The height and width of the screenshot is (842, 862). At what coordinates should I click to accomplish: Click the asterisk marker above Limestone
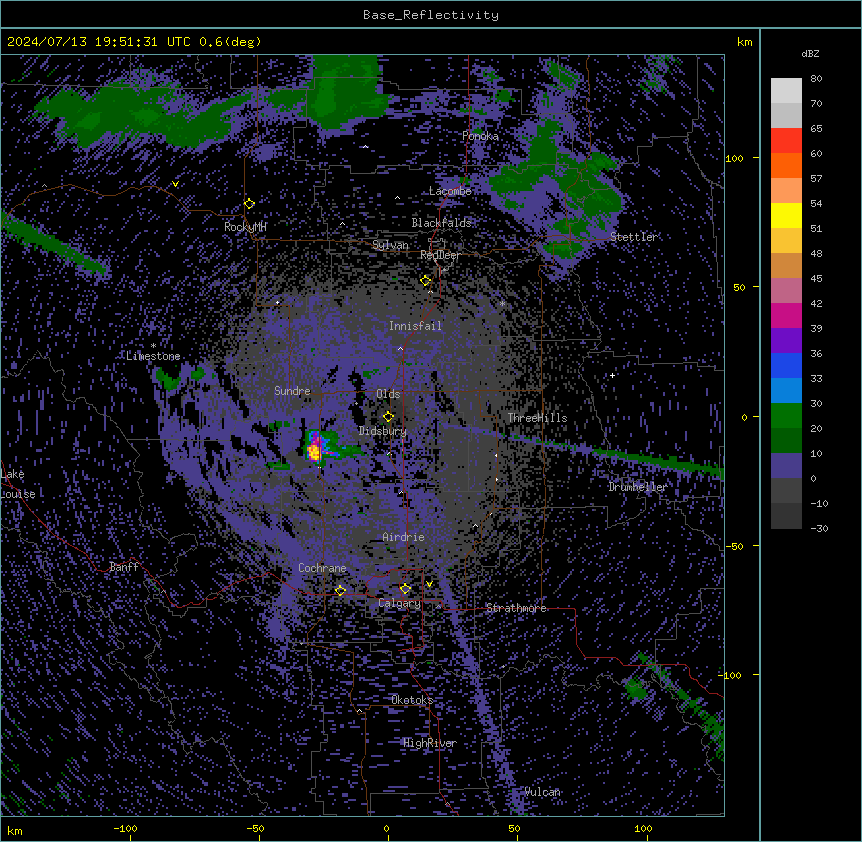click(x=153, y=346)
